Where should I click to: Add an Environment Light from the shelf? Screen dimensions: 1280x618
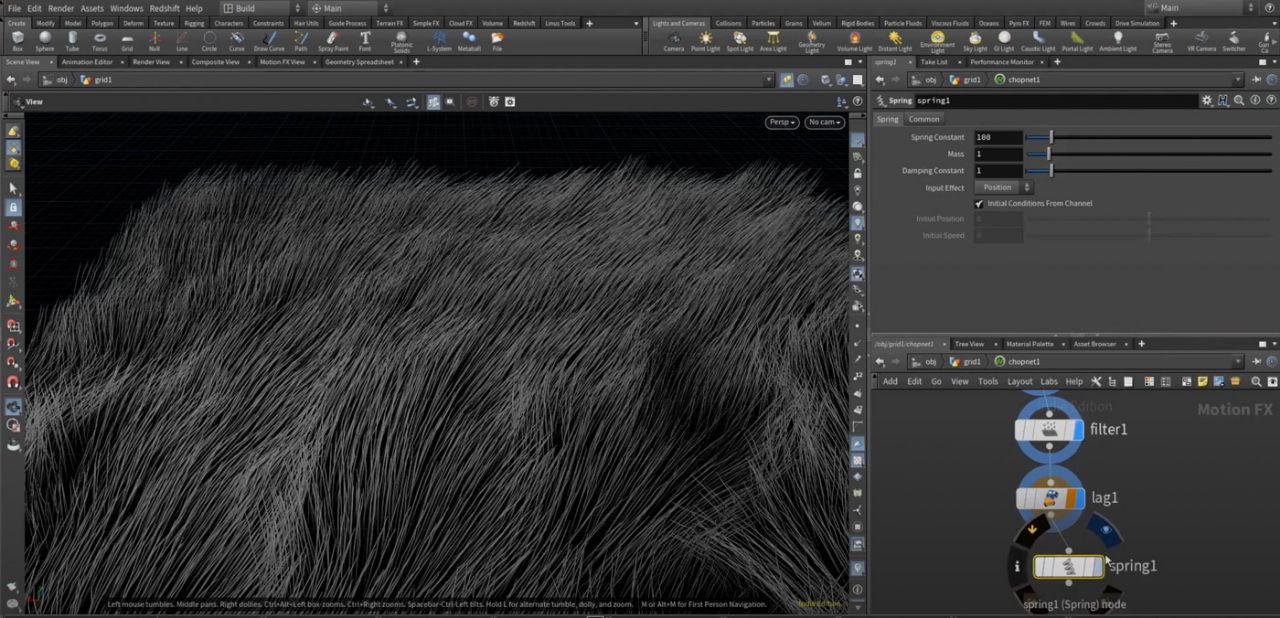tap(937, 43)
